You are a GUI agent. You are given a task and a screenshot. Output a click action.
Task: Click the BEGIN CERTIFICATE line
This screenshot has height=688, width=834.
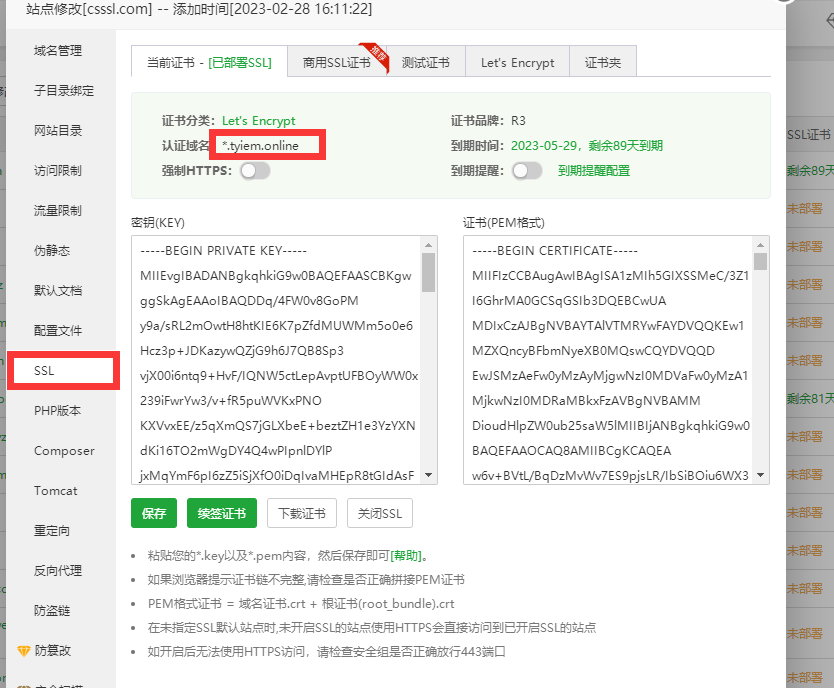point(555,250)
